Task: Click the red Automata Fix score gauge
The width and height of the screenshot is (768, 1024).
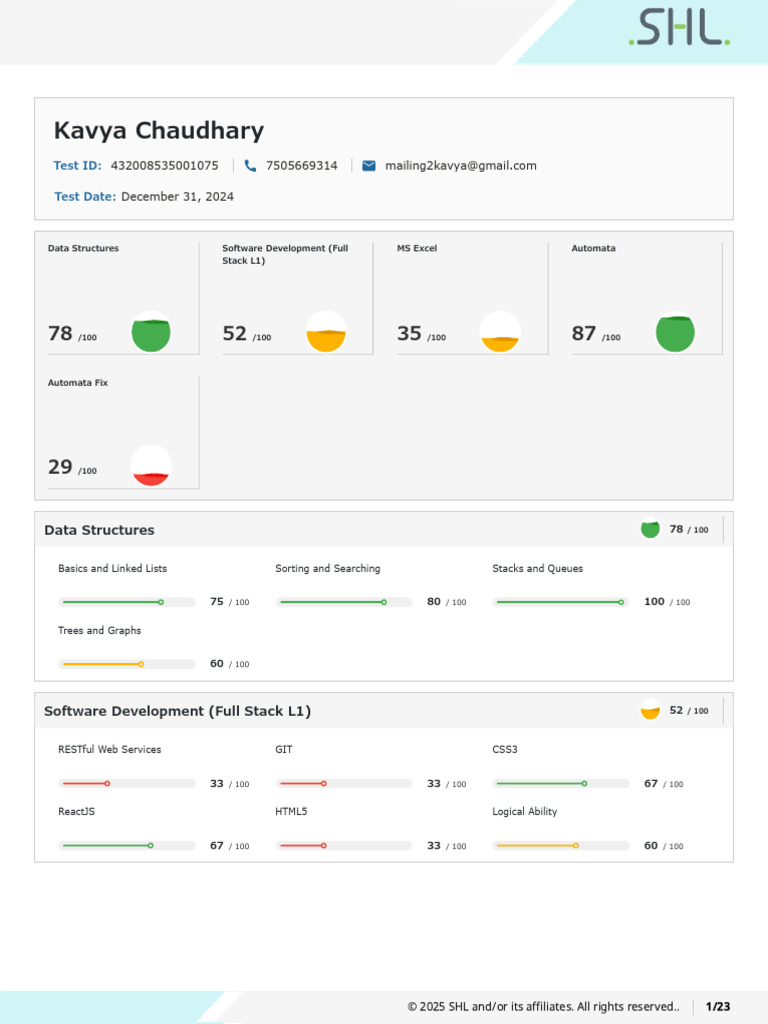Action: (151, 466)
